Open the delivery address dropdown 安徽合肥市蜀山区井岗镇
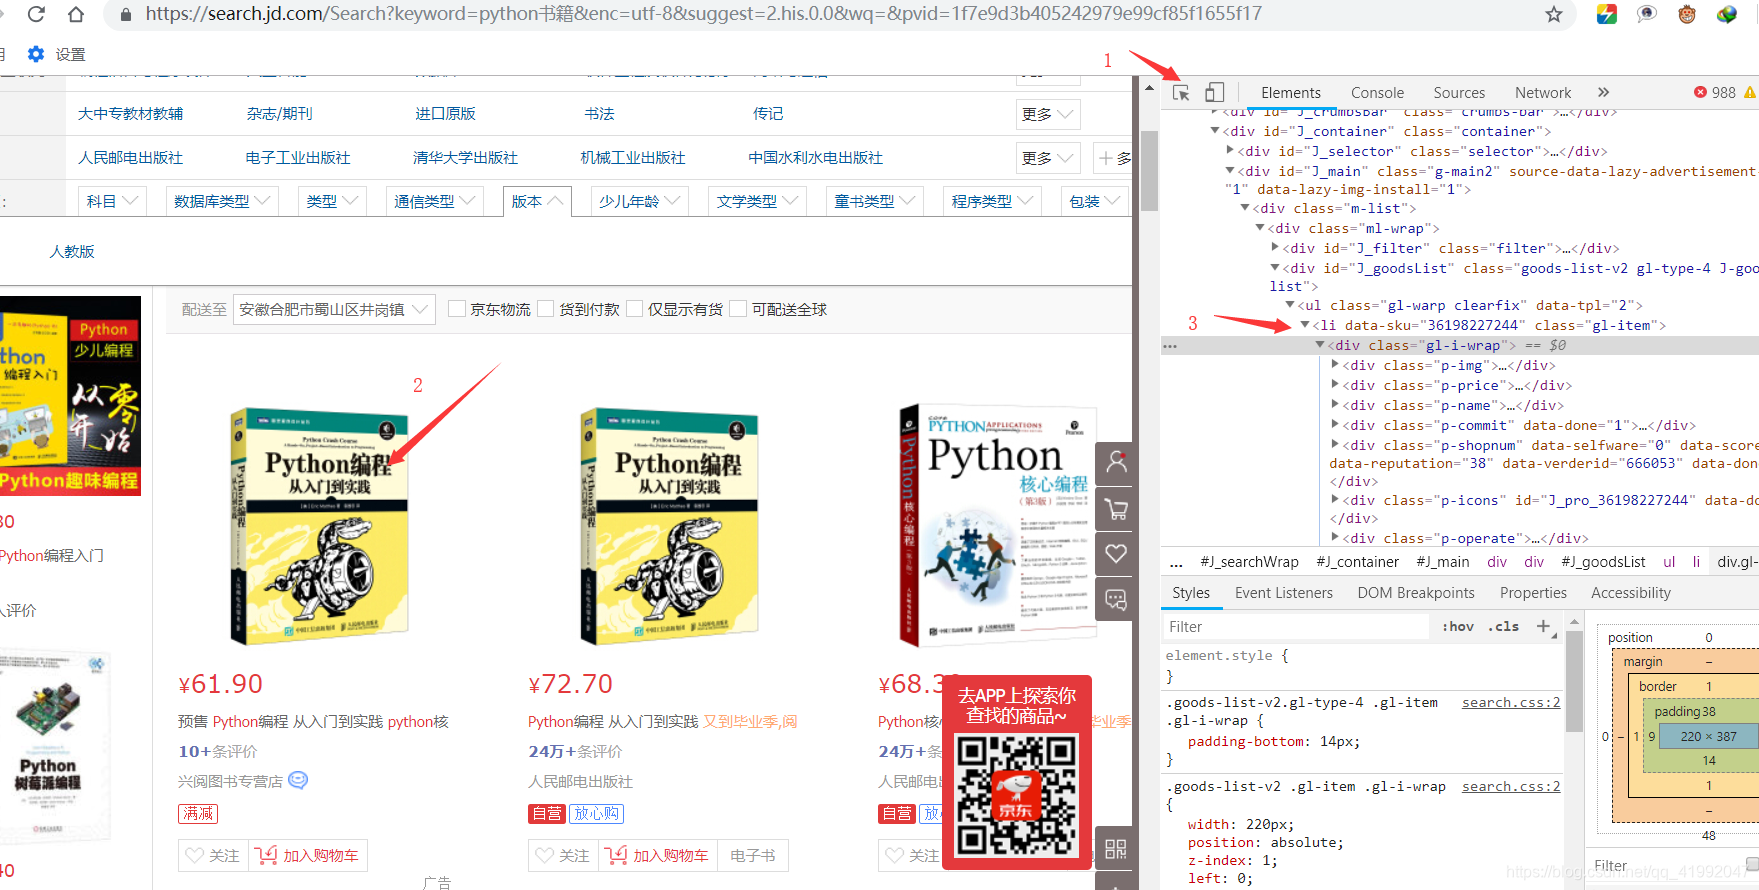 [x=334, y=310]
